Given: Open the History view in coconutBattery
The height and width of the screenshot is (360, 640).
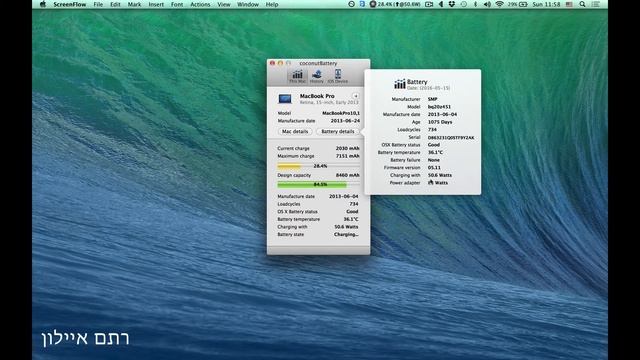Looking at the screenshot, I should tap(316, 76).
